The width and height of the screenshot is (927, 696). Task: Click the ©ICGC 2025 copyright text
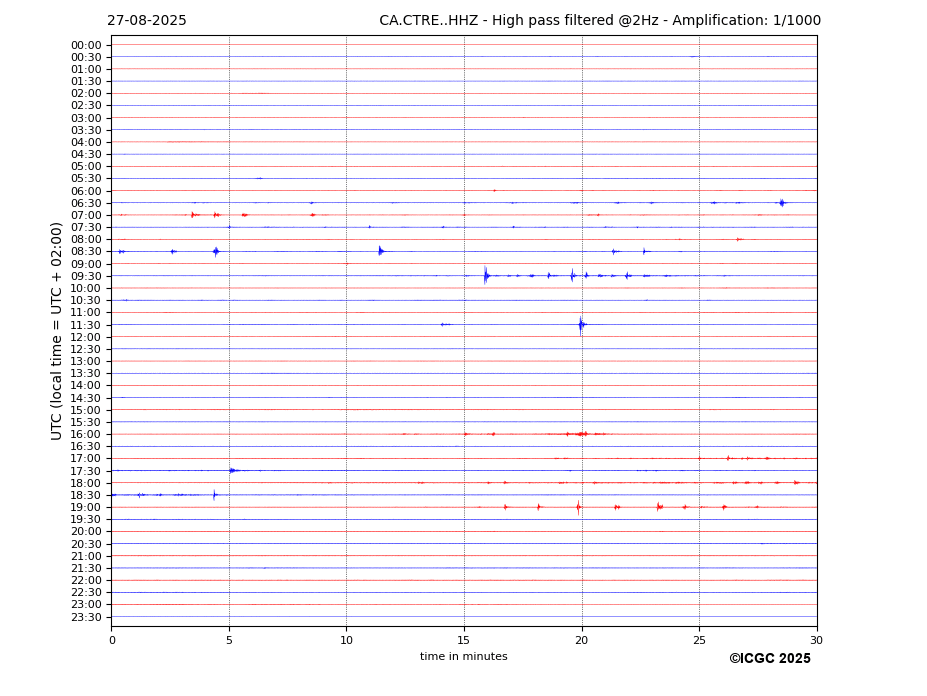pos(770,659)
